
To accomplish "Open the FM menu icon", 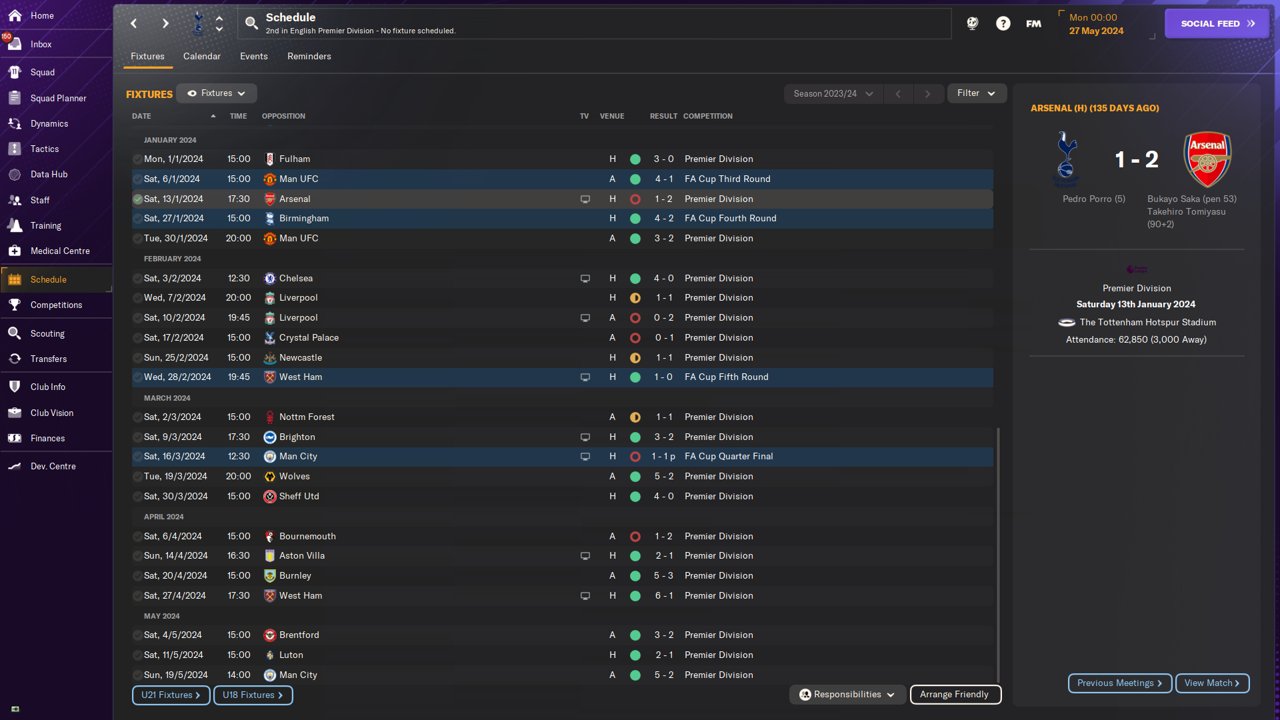I will tap(1033, 23).
